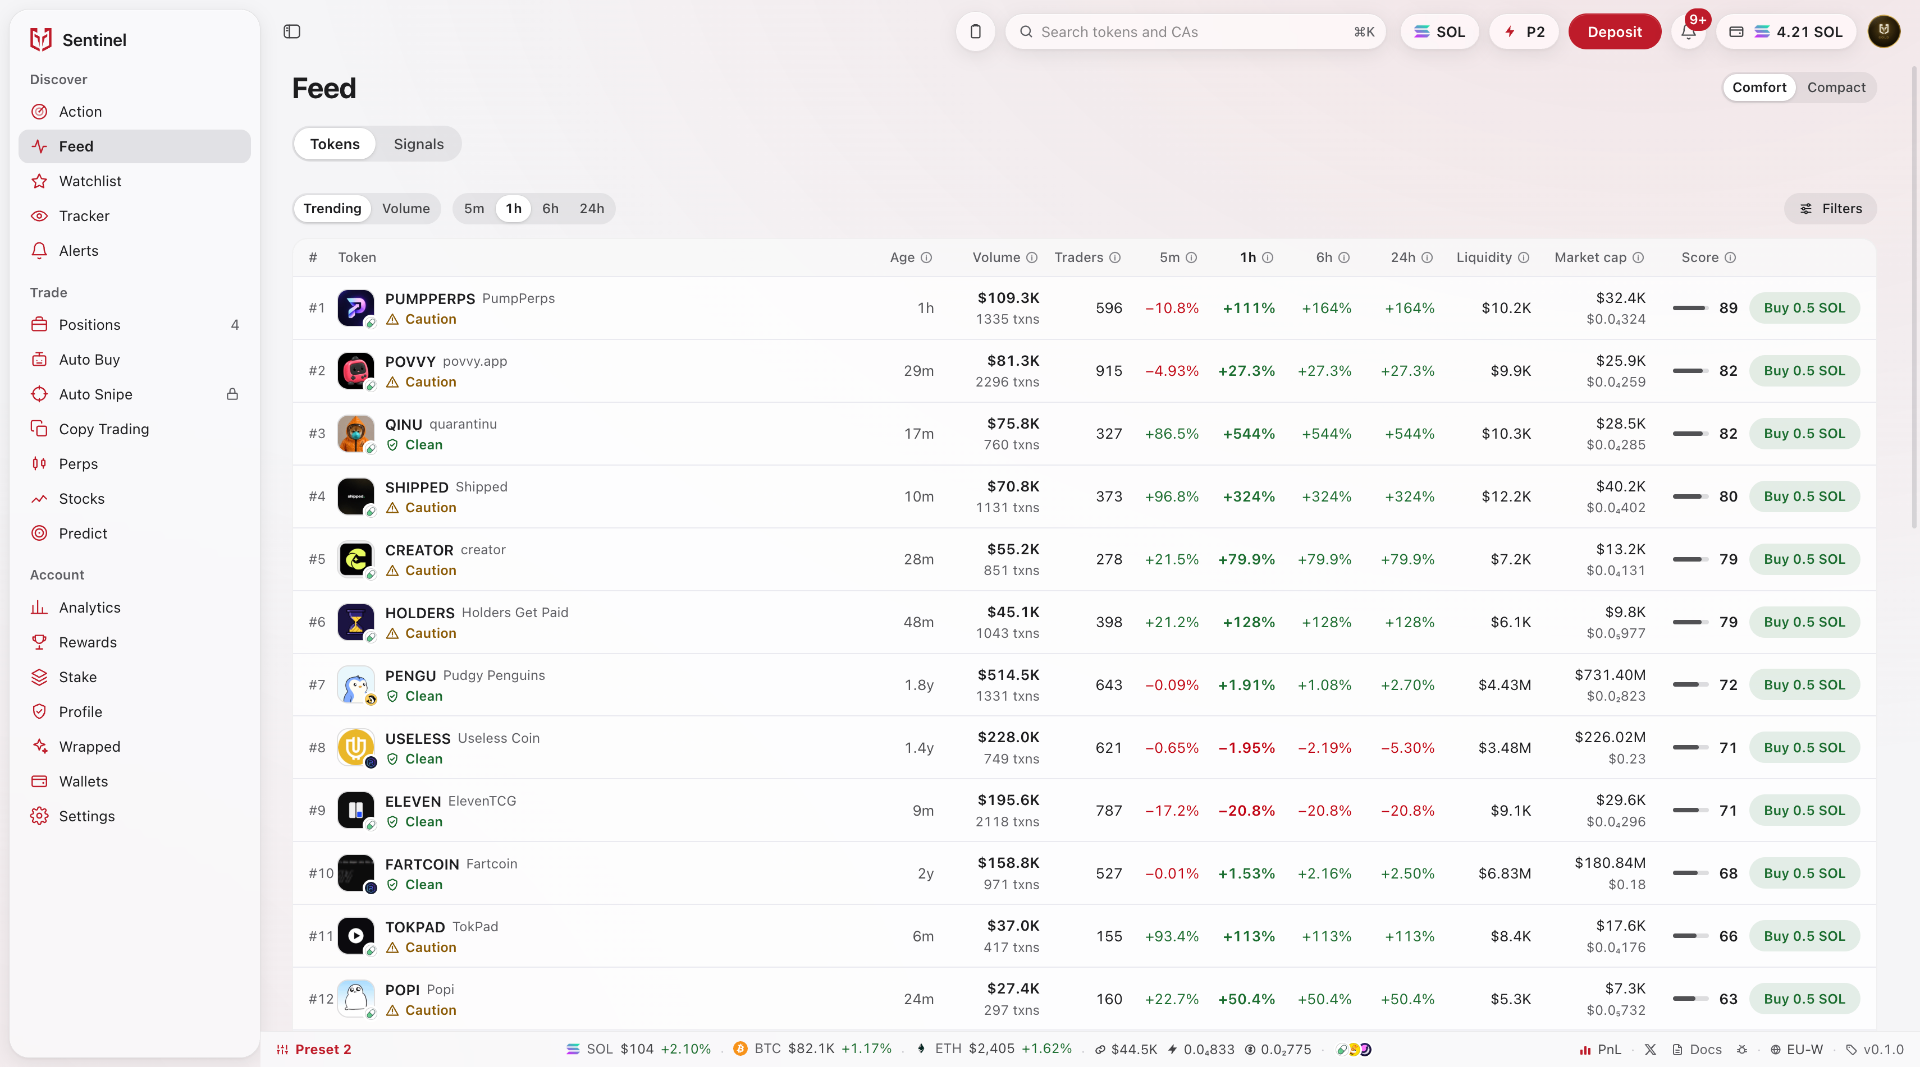Select the Volume sort toggle
The height and width of the screenshot is (1067, 1920).
point(406,209)
